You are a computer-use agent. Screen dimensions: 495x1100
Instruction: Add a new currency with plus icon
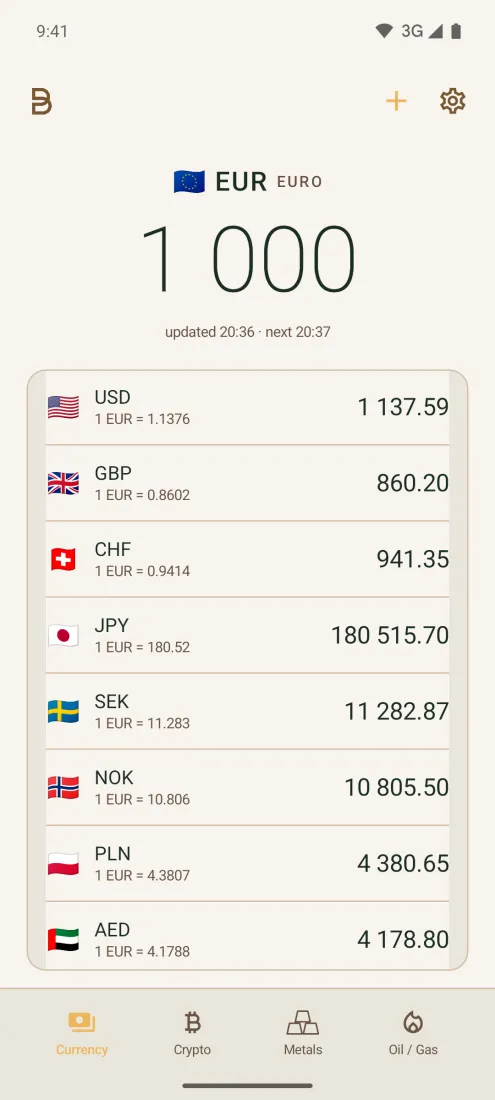396,101
